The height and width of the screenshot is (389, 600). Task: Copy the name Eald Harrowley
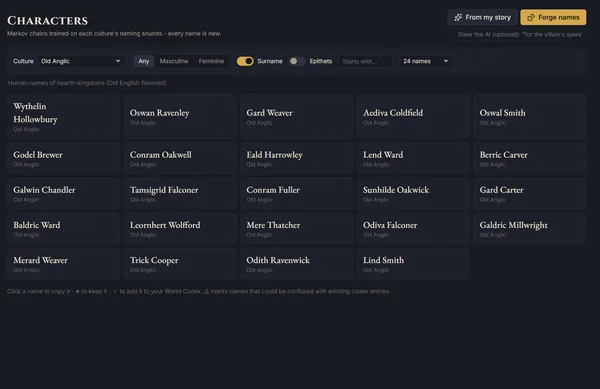pos(274,155)
